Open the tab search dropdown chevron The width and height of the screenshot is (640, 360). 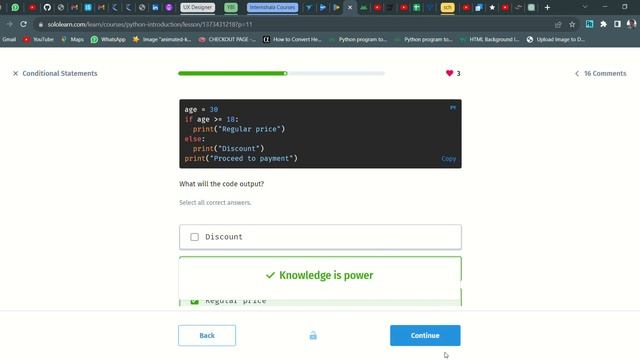pos(585,7)
